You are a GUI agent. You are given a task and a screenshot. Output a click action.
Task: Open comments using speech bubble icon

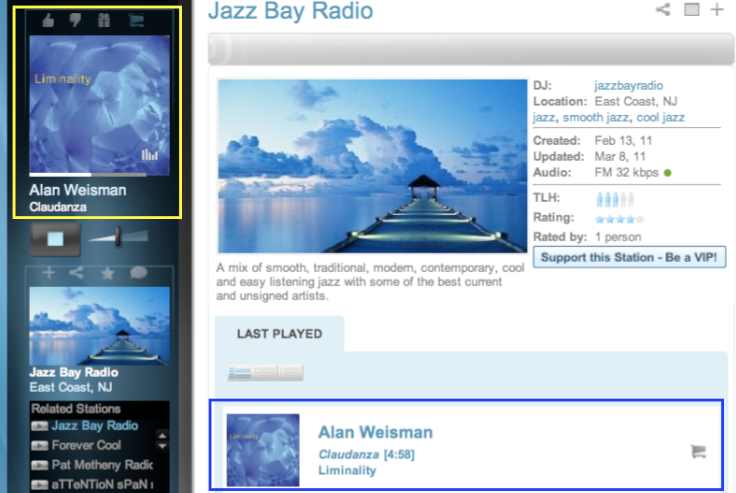[138, 273]
